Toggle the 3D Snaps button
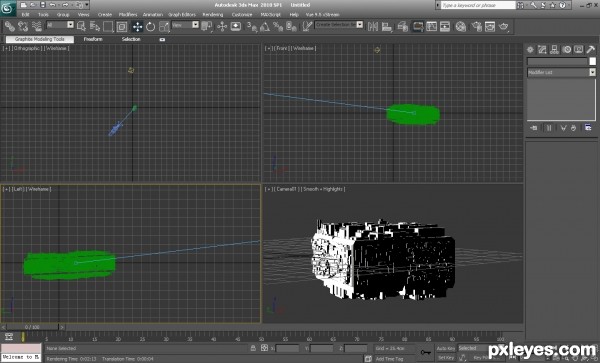 click(251, 26)
